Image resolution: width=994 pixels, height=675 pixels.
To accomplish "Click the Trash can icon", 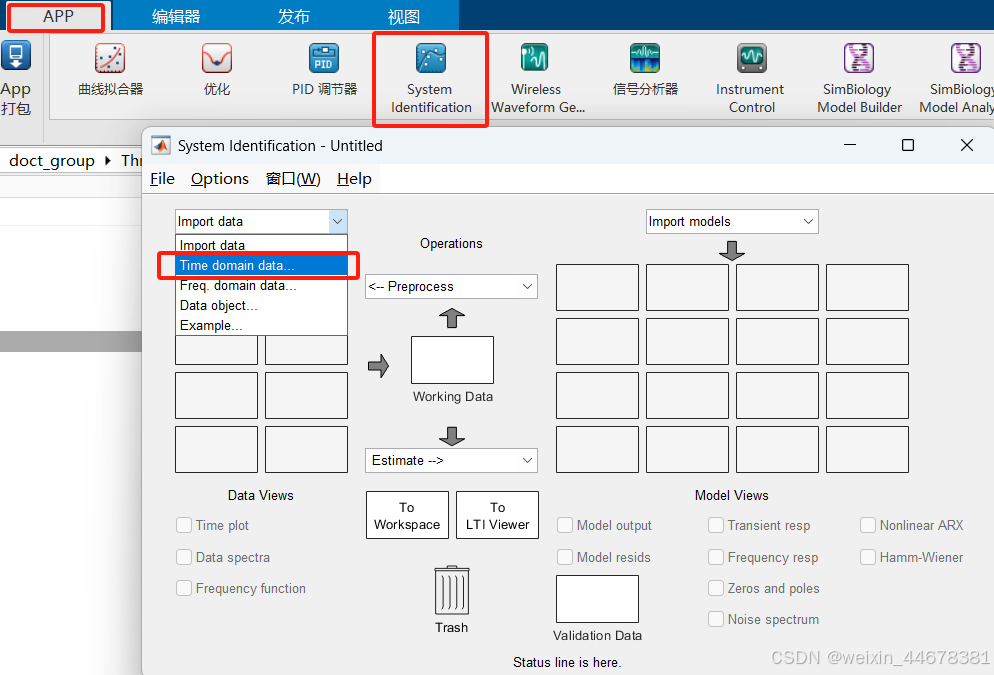I will (x=452, y=590).
